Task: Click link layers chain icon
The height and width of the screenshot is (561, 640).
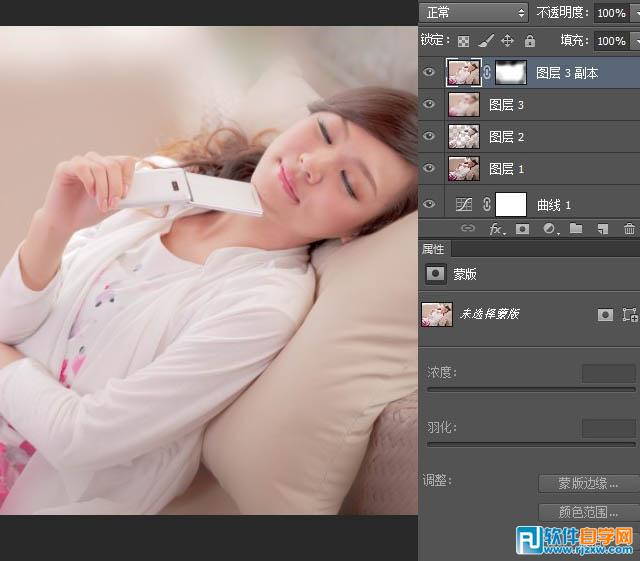Action: (x=468, y=228)
